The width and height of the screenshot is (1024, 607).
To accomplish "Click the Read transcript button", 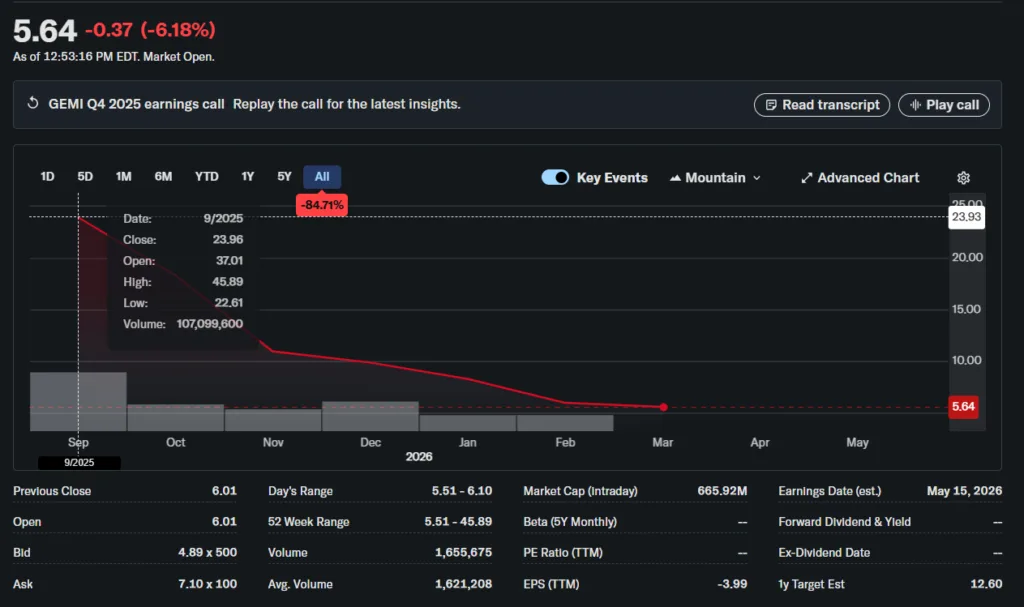I will [x=821, y=105].
